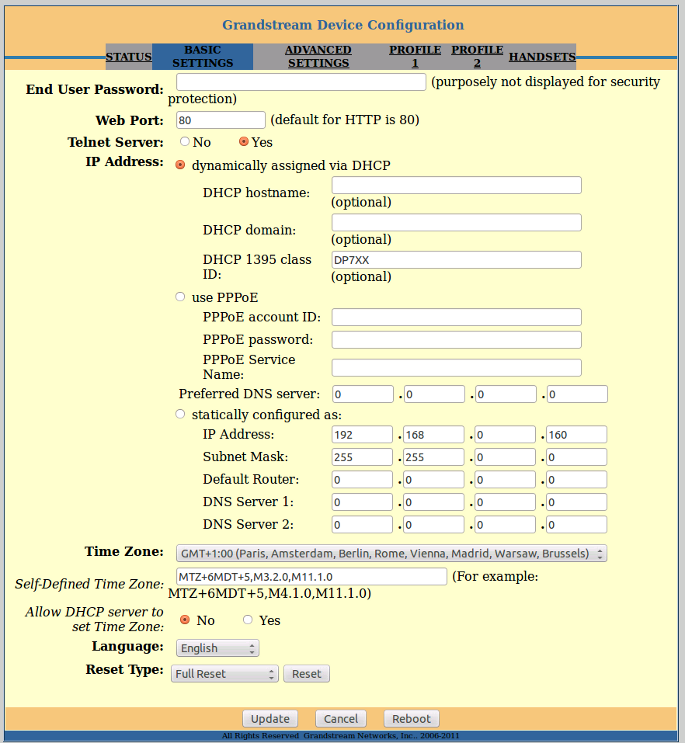The image size is (685, 743).
Task: Click the End User Password field
Action: pyautogui.click(x=301, y=82)
